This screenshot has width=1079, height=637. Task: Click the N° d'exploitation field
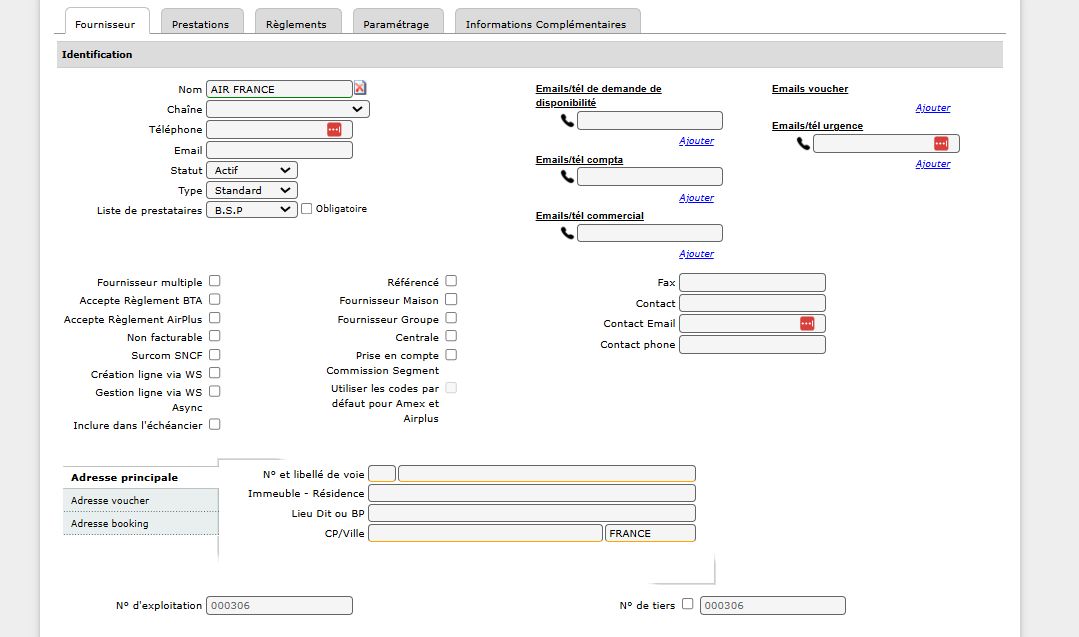pyautogui.click(x=279, y=605)
